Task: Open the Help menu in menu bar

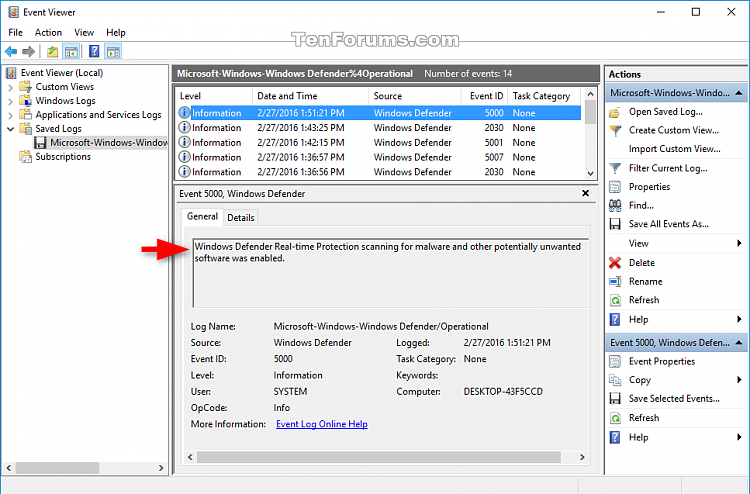Action: [116, 33]
